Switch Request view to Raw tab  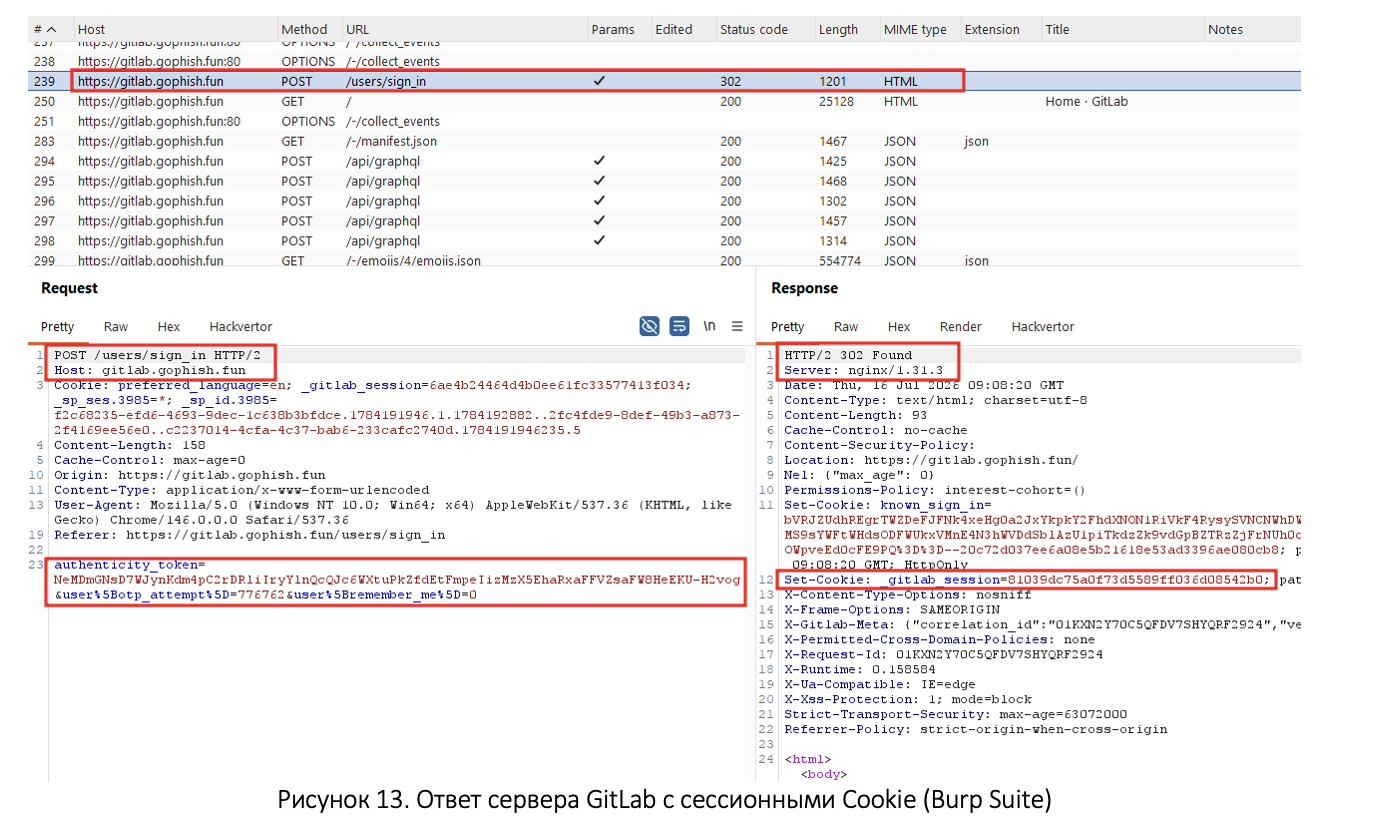(x=116, y=327)
